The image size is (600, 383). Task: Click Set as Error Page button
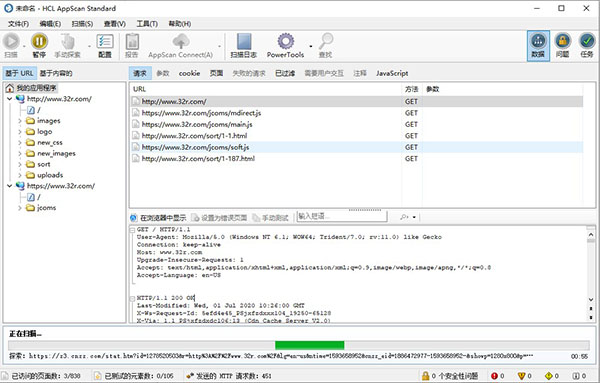219,218
